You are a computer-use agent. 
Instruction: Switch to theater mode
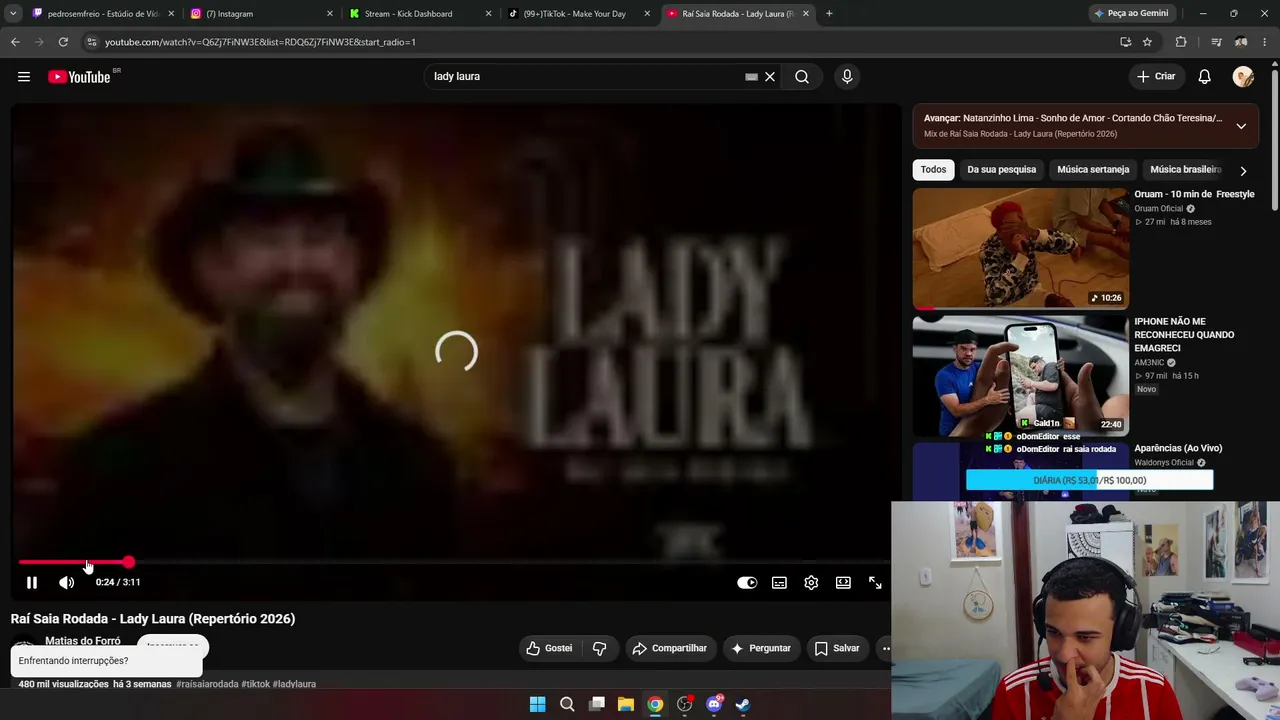pyautogui.click(x=843, y=583)
